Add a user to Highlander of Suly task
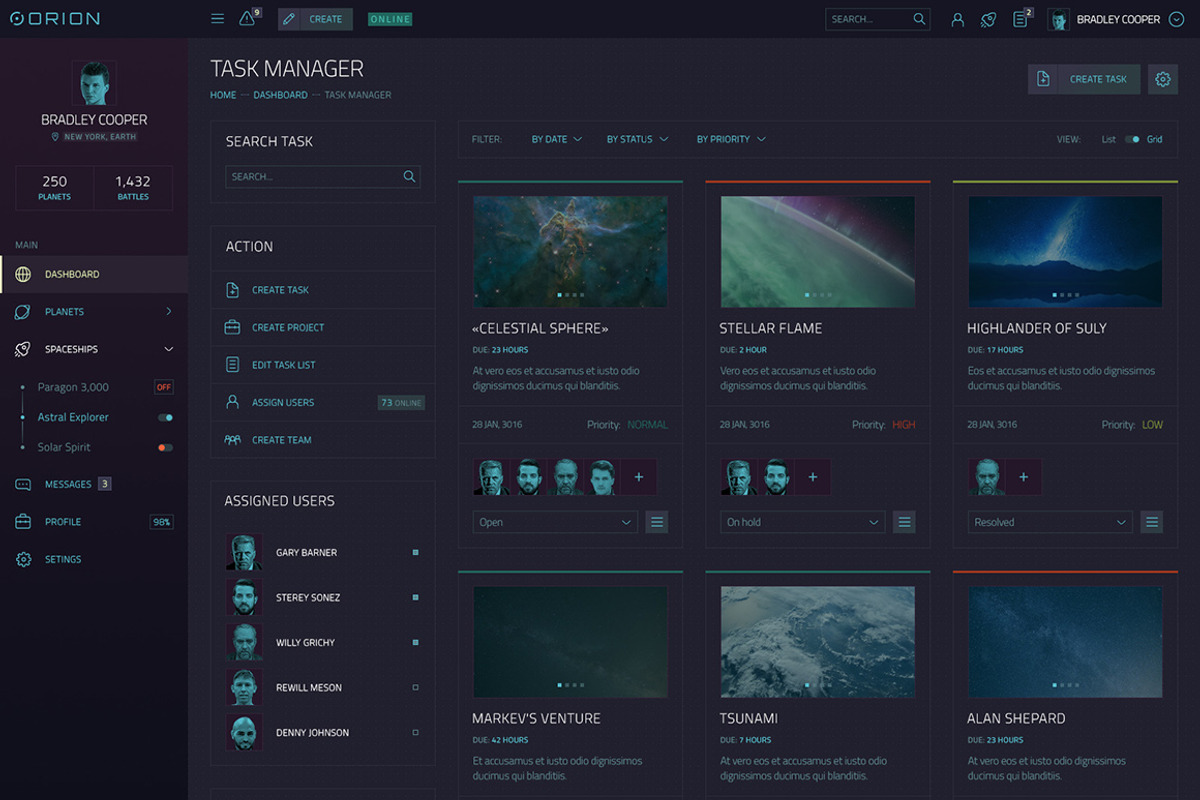 pyautogui.click(x=1023, y=477)
